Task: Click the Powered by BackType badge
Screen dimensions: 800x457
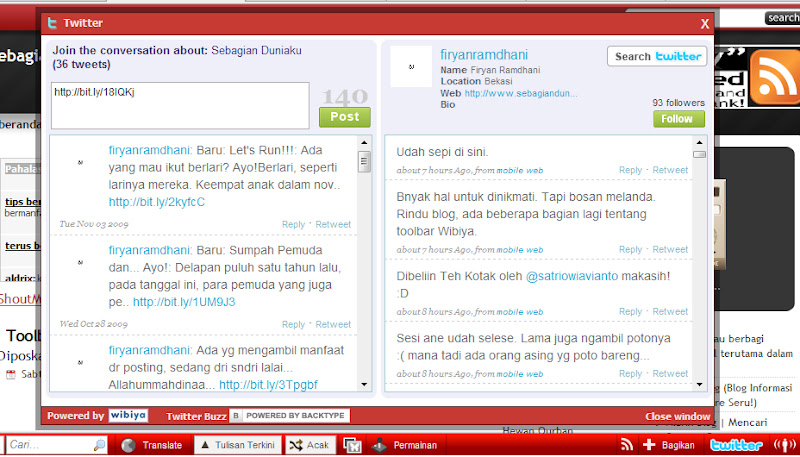Action: click(x=289, y=416)
